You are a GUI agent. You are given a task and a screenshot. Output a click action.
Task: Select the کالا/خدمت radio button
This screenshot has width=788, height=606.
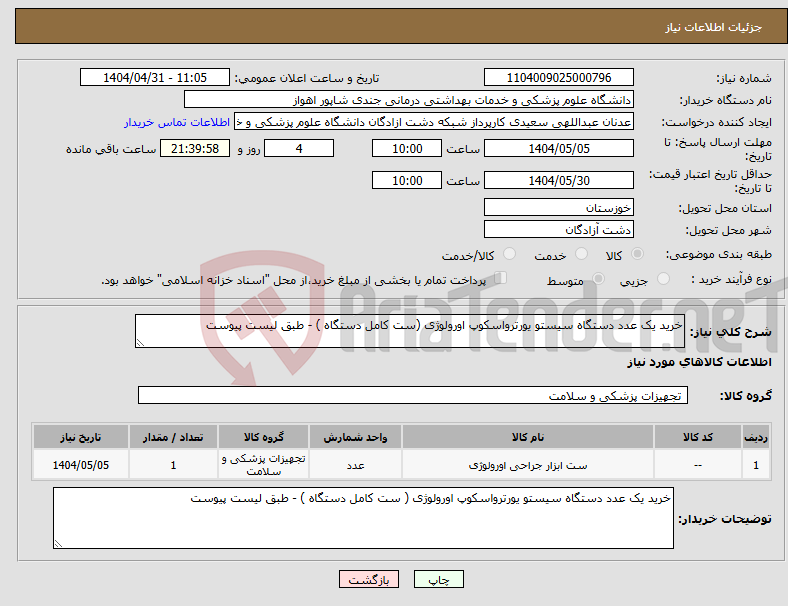[510, 254]
